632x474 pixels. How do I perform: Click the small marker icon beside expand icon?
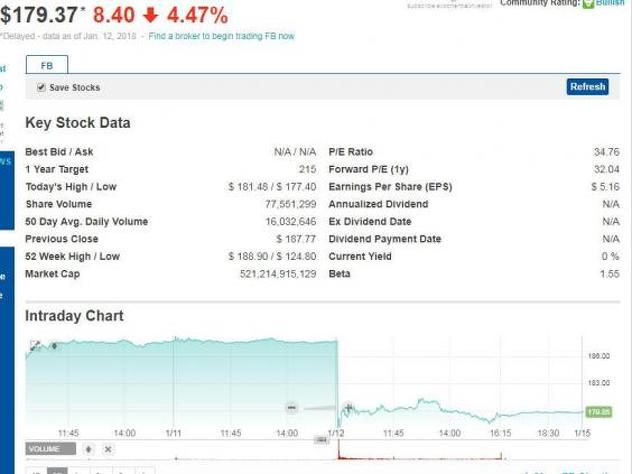[x=54, y=346]
